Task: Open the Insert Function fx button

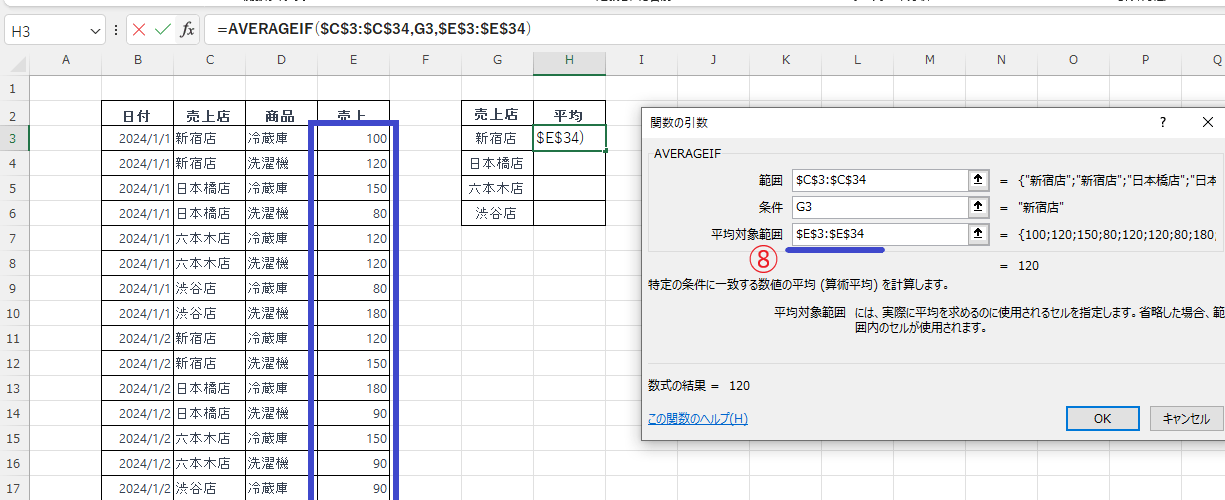Action: pos(187,30)
